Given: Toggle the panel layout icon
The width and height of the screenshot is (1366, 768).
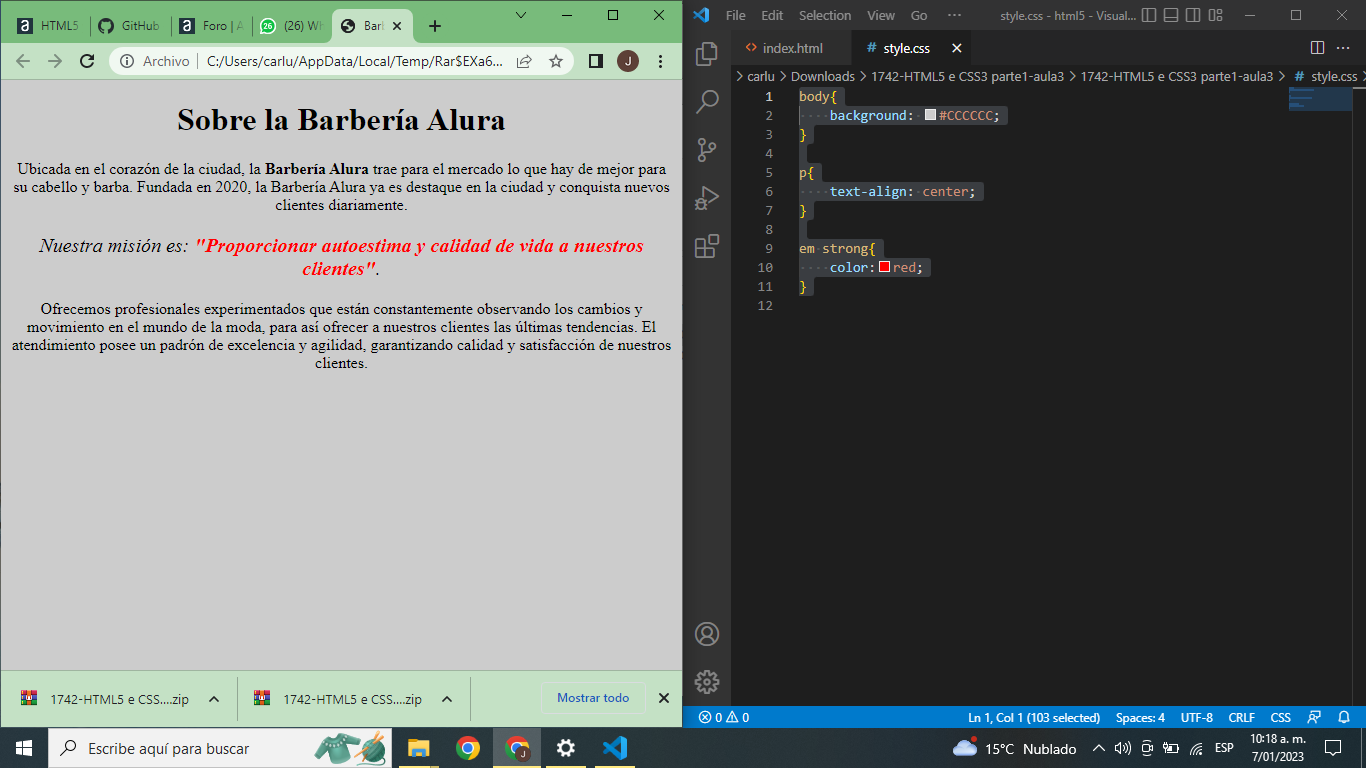Looking at the screenshot, I should 1171,15.
